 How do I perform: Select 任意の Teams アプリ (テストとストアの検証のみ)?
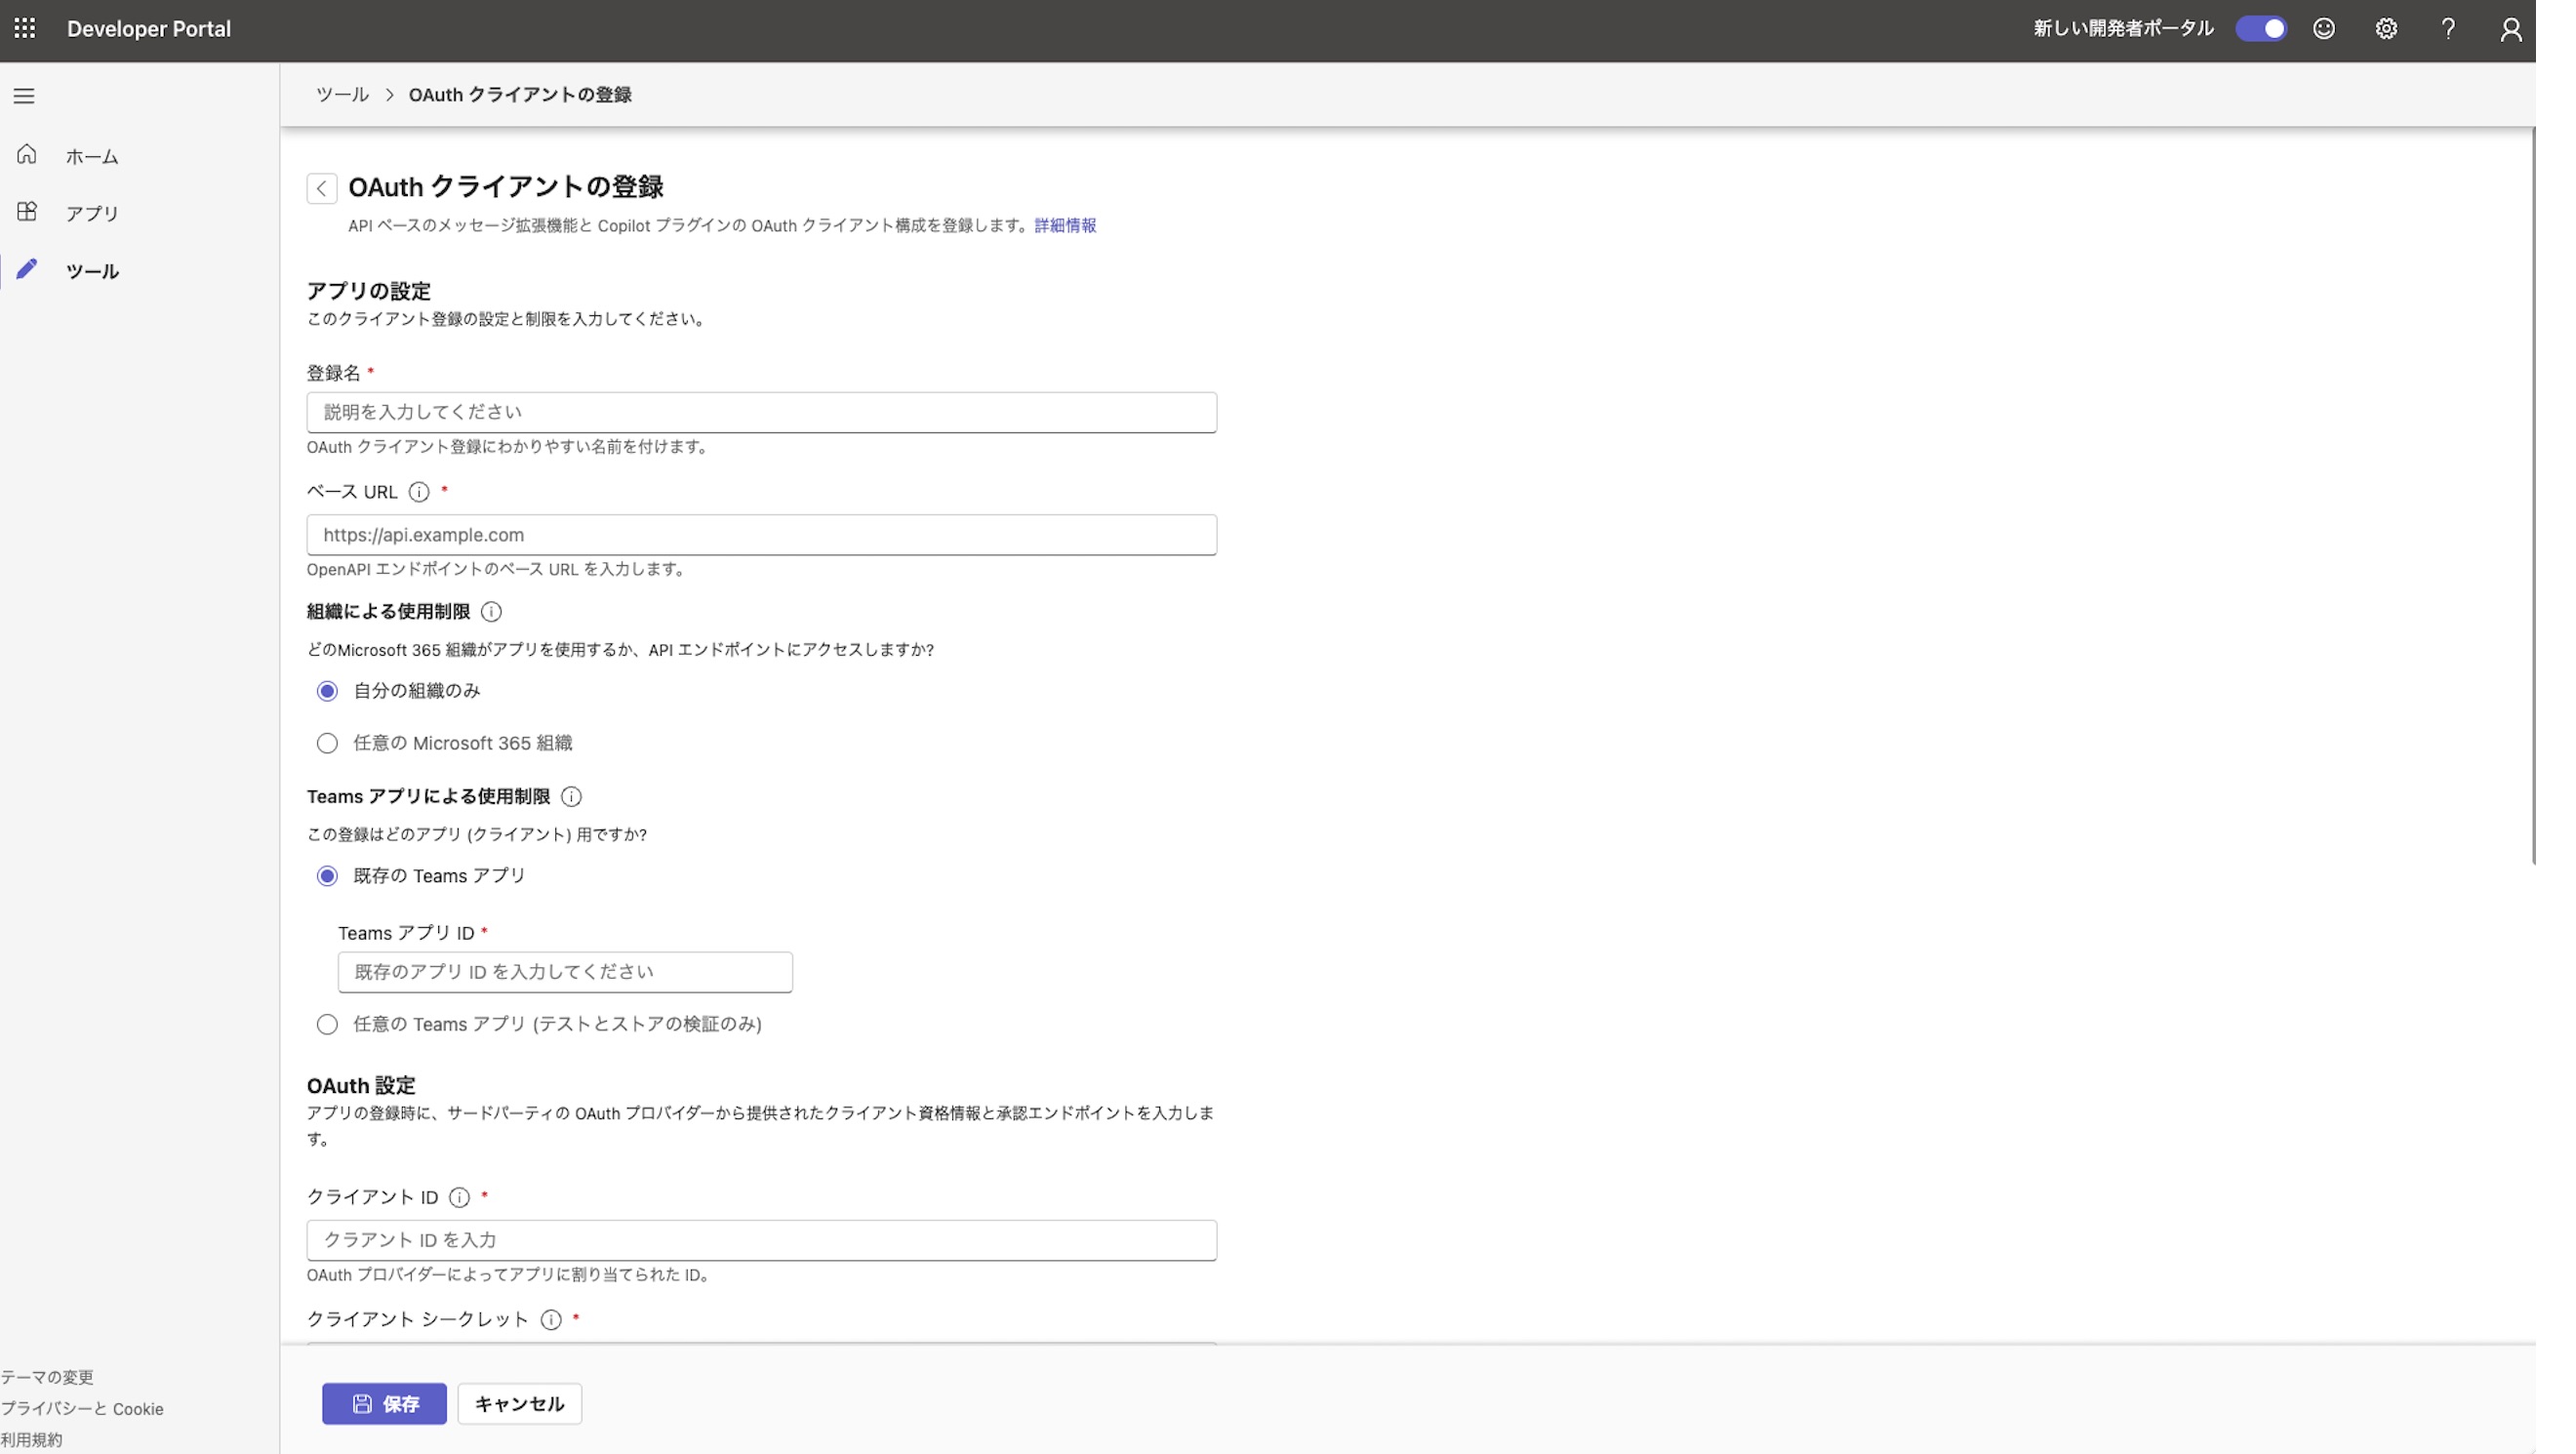pos(327,1024)
